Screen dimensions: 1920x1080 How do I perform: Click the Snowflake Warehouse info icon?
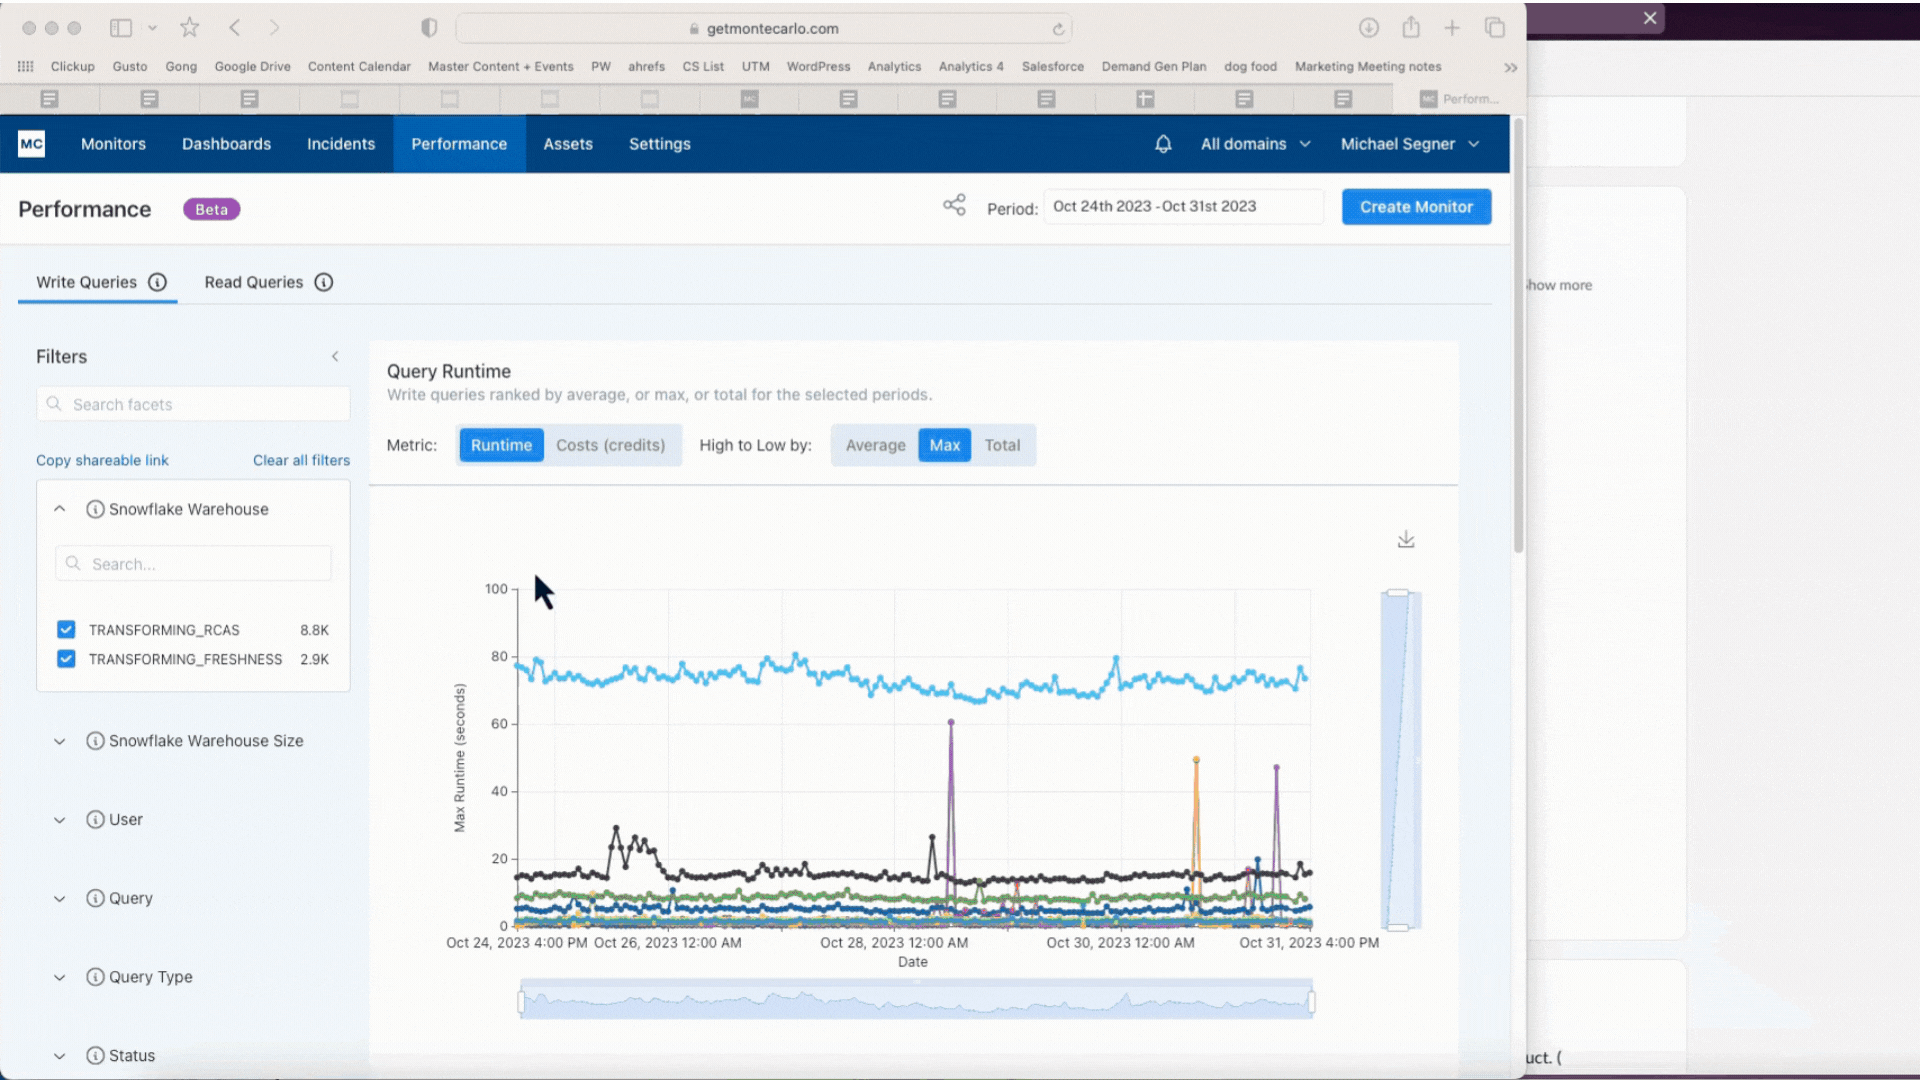click(x=95, y=509)
